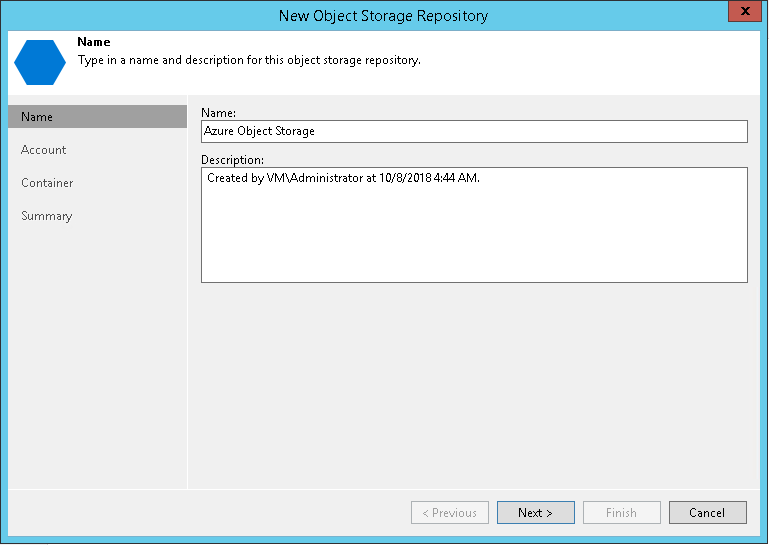The height and width of the screenshot is (545, 769).
Task: Jump to the Summary wizard step
Action: point(46,216)
